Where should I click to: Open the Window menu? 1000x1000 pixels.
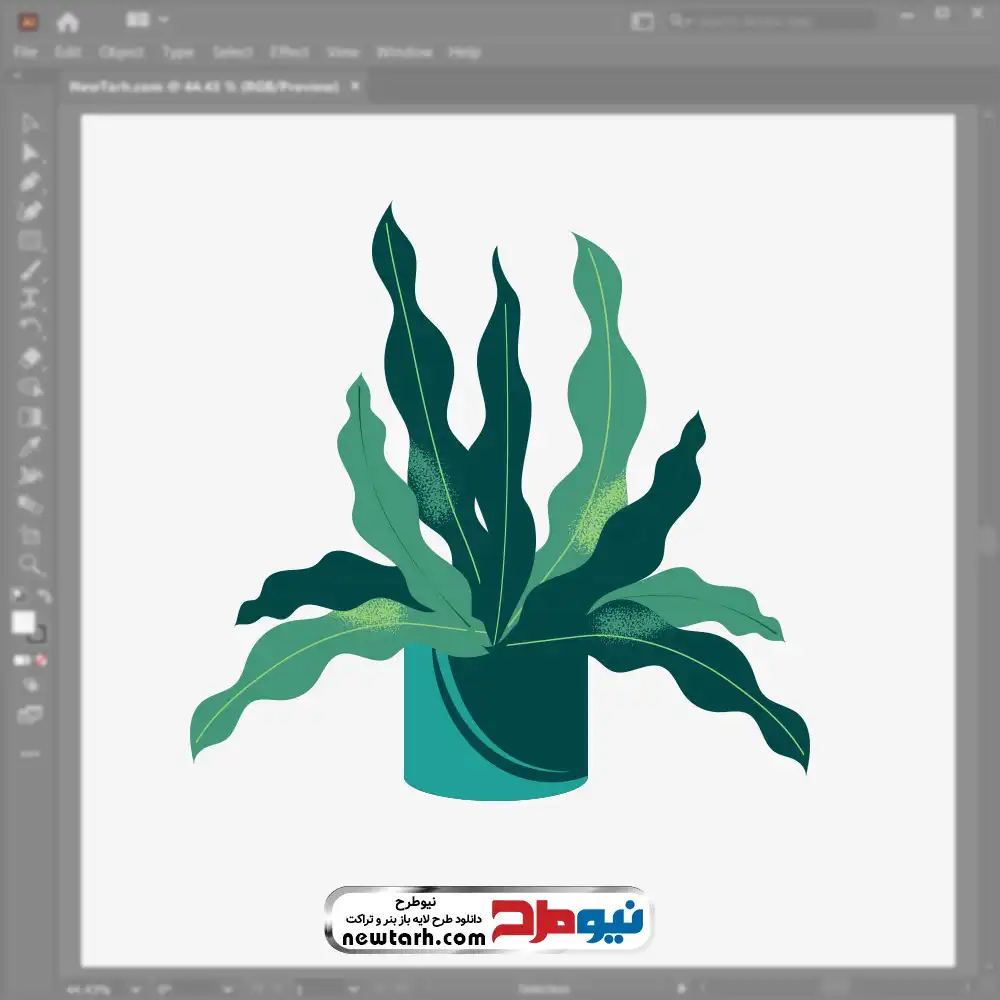[x=404, y=52]
